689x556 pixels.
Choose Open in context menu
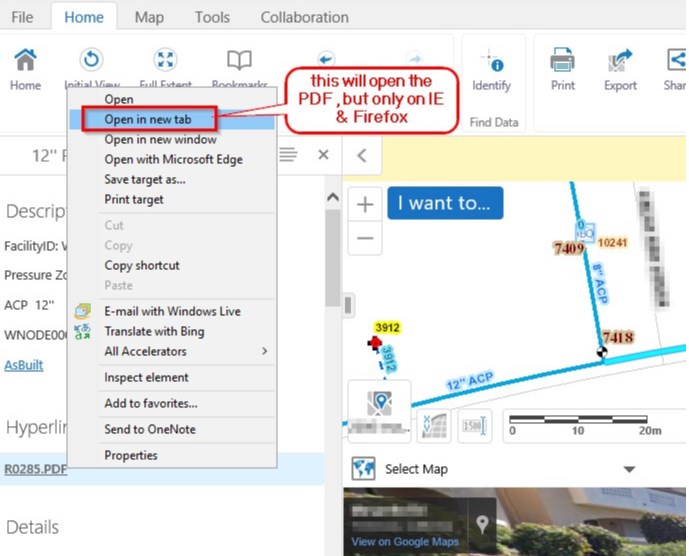click(x=172, y=99)
